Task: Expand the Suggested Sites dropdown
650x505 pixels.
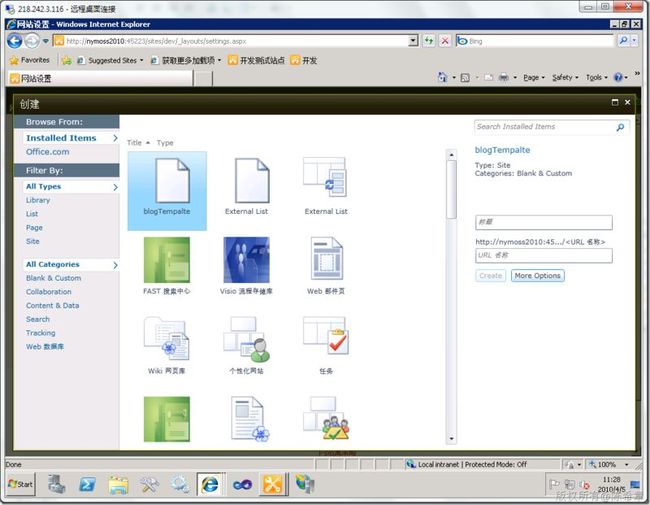Action: pyautogui.click(x=142, y=61)
